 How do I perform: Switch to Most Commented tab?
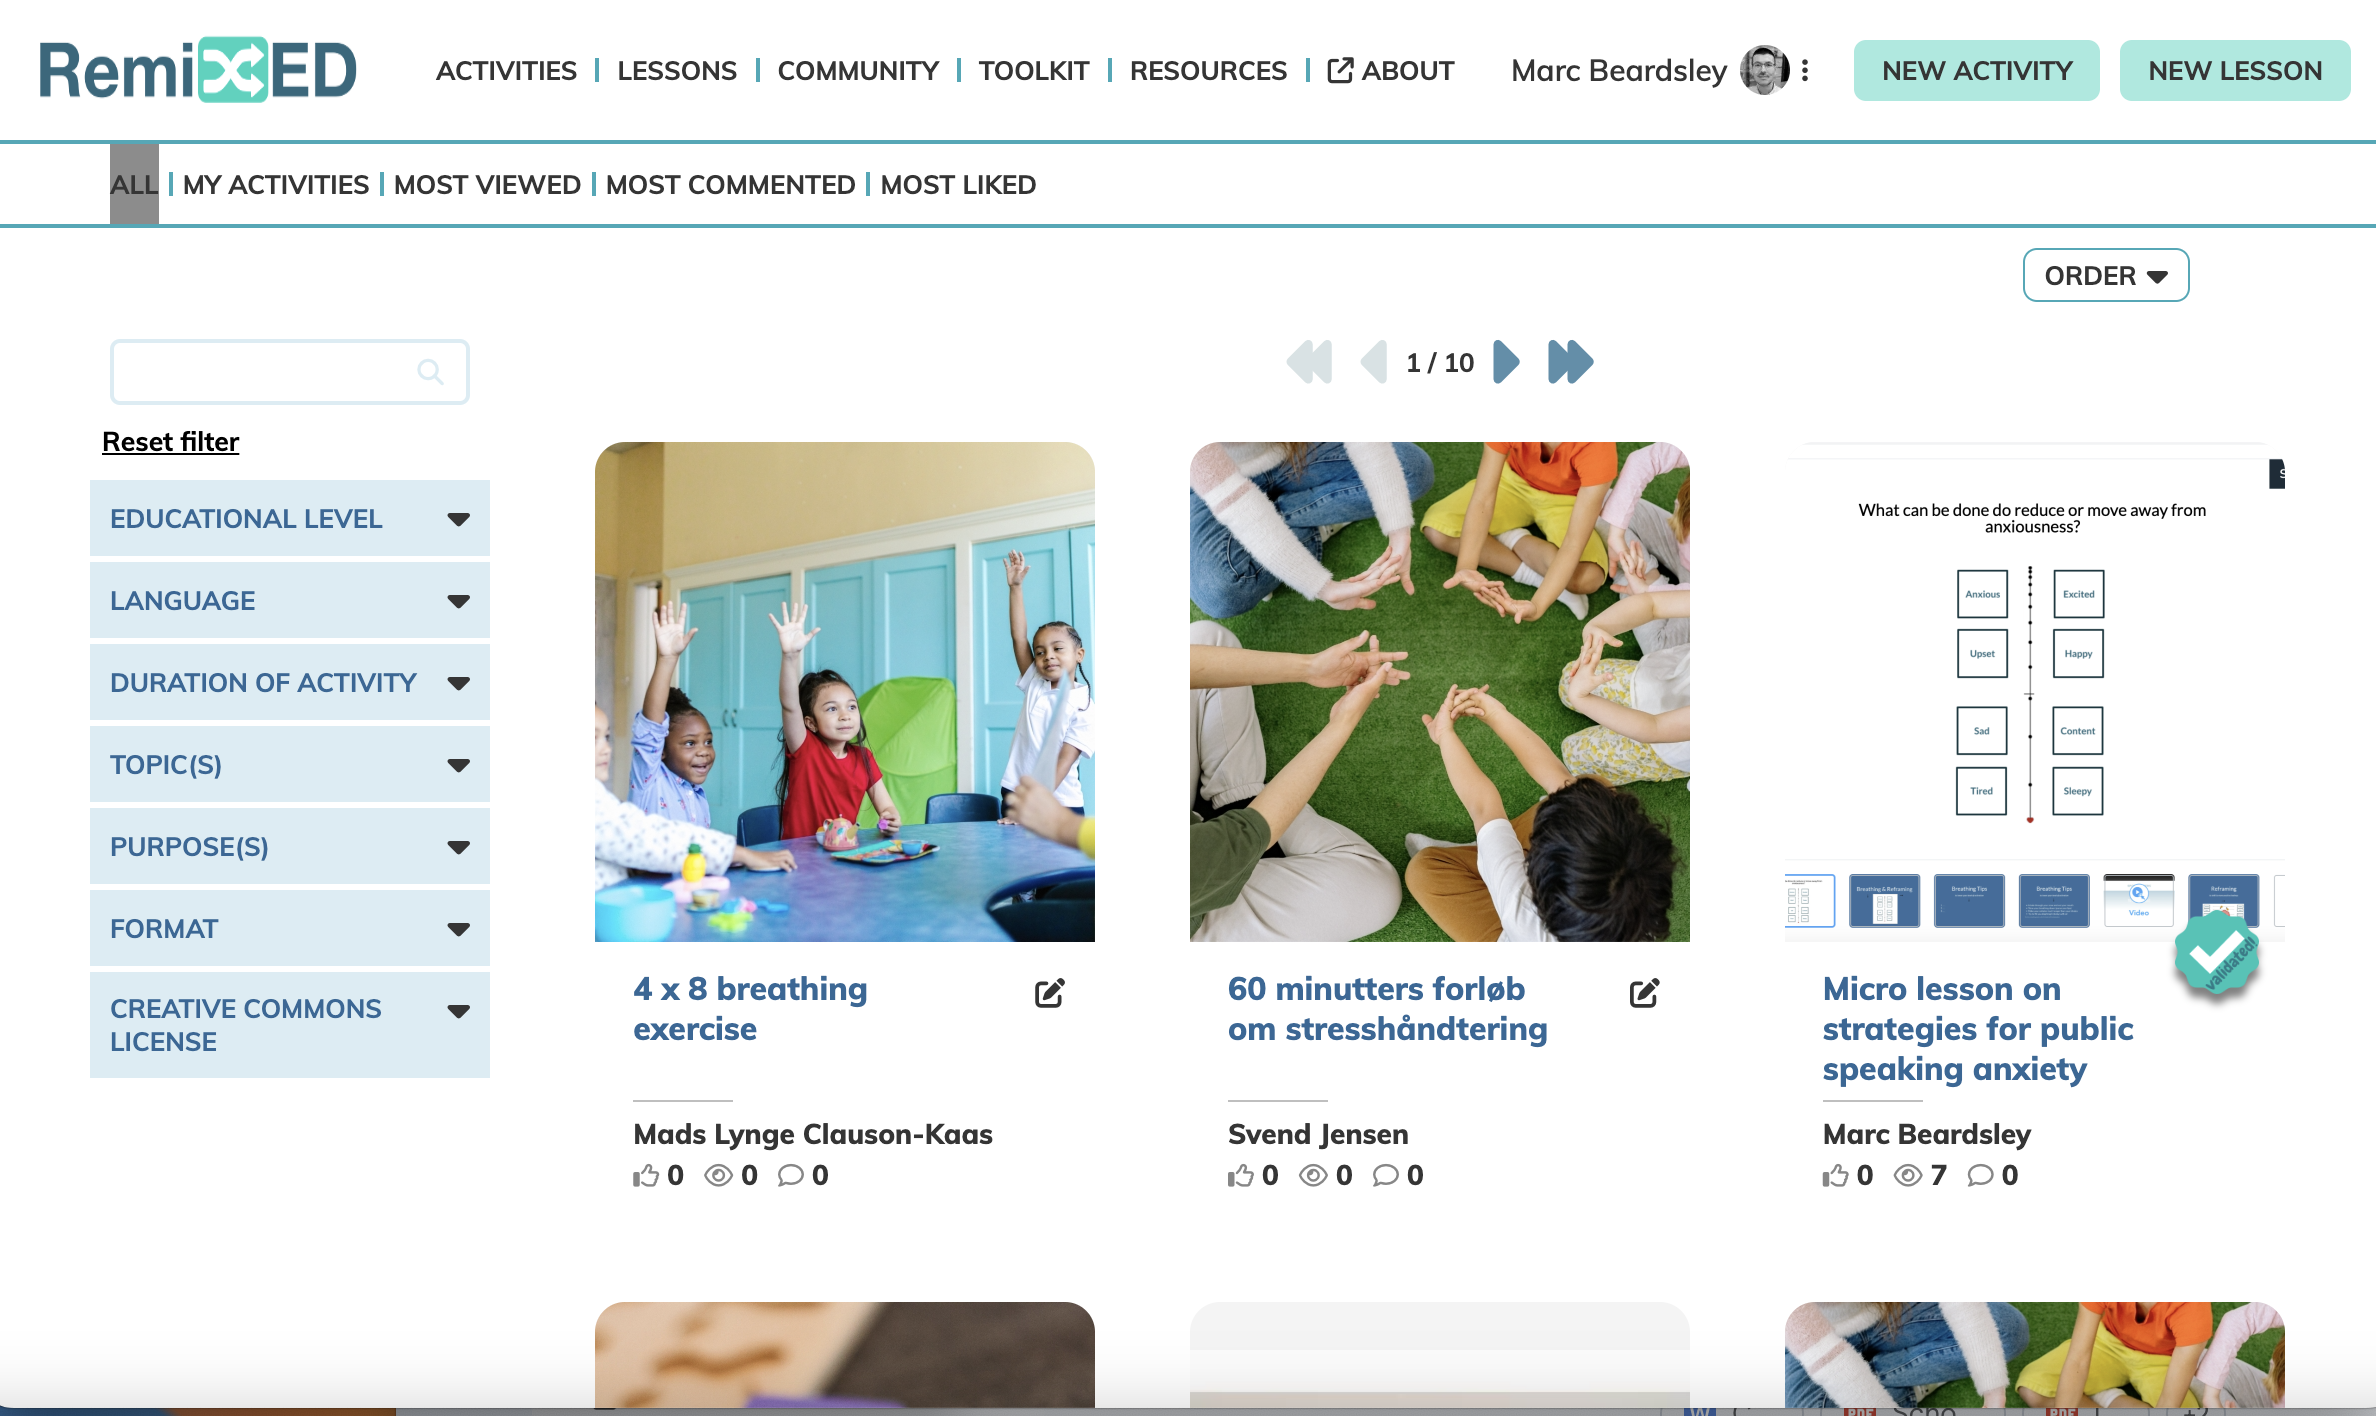(731, 185)
